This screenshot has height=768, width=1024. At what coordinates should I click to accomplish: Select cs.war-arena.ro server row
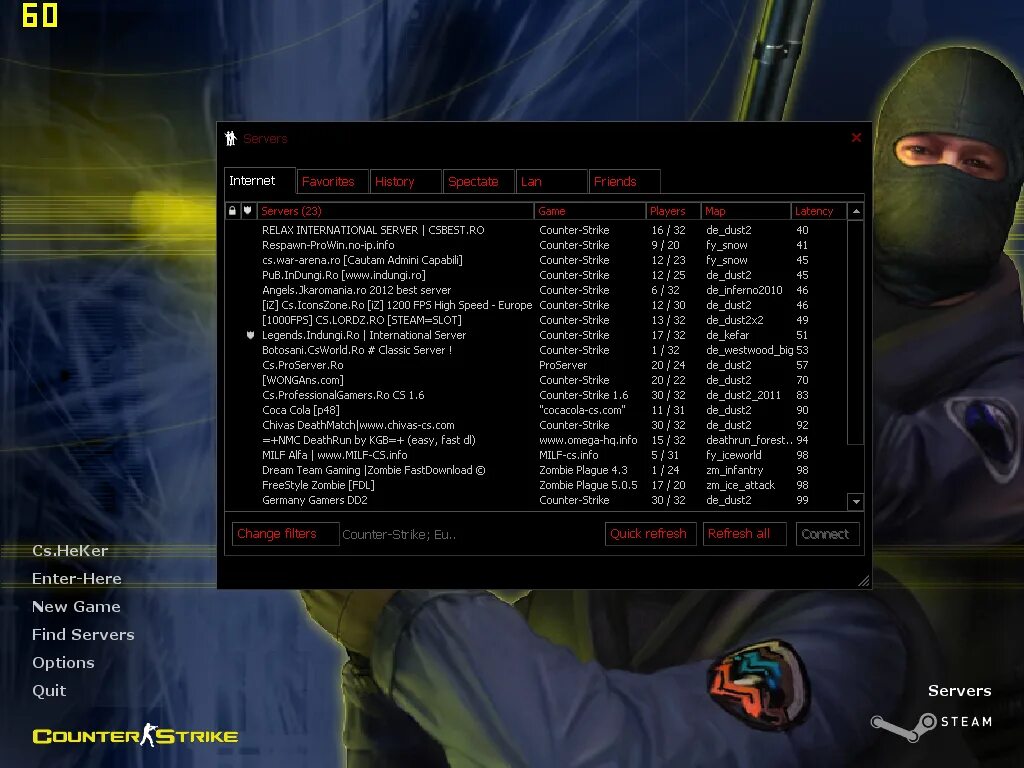click(536, 260)
